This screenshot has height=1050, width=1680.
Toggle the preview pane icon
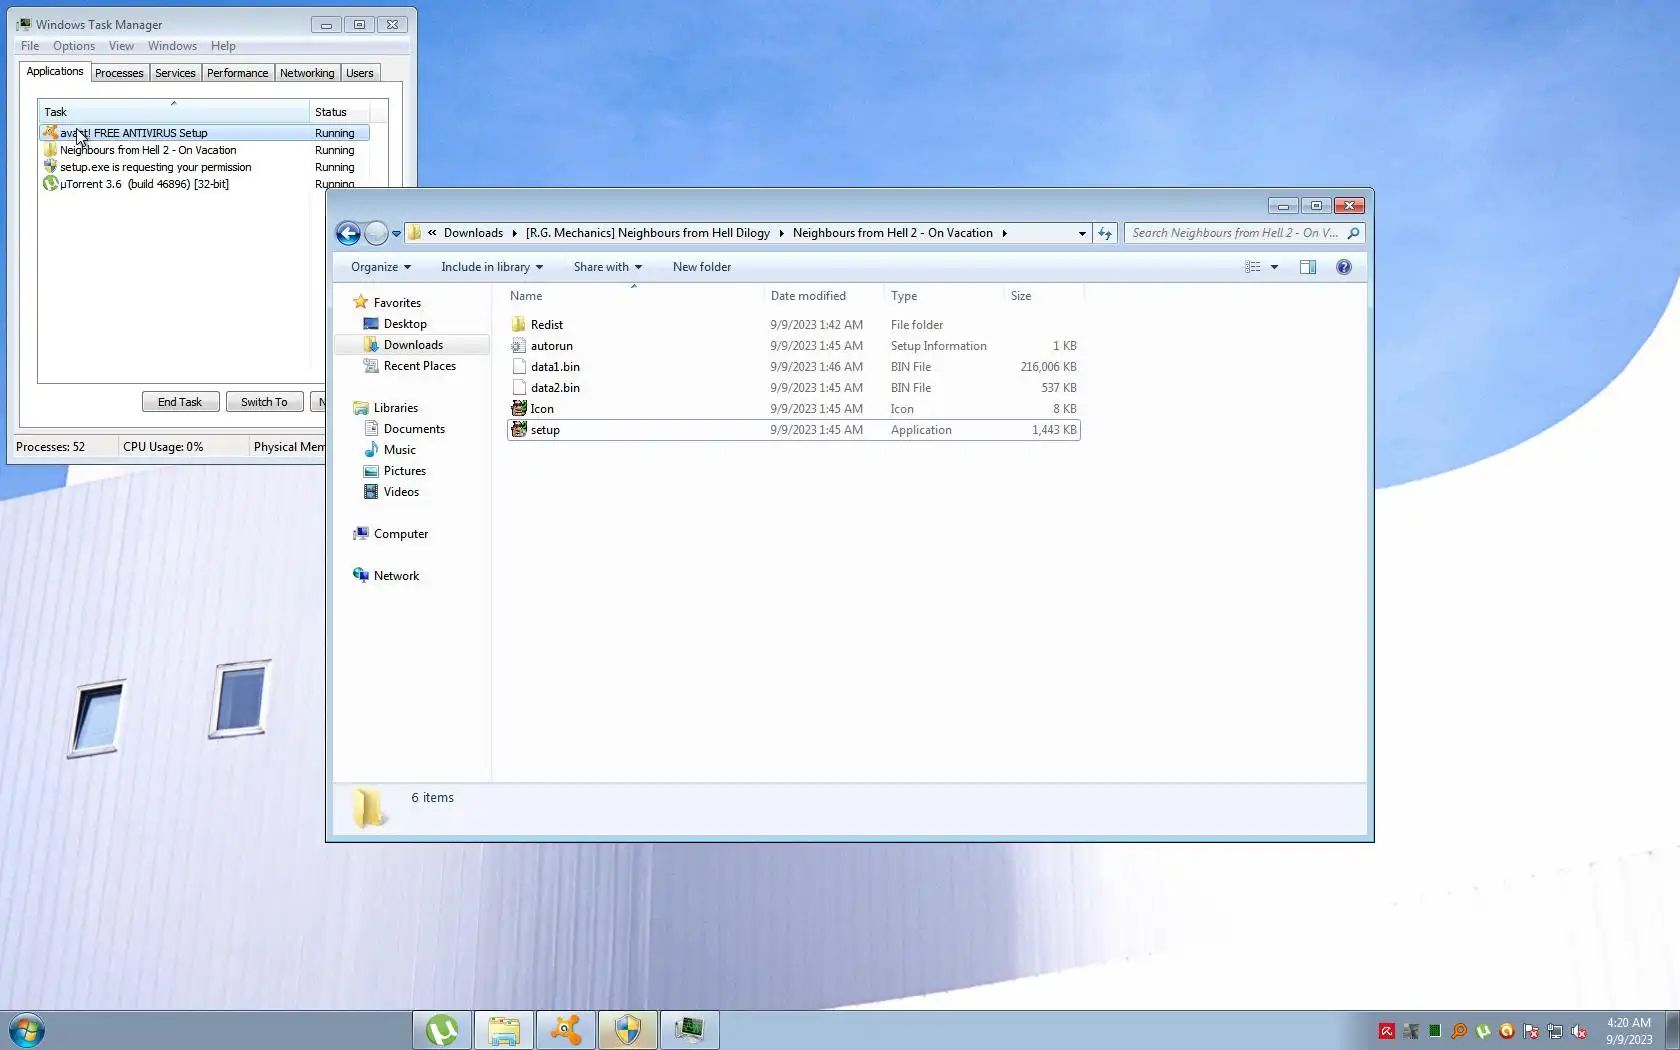tap(1308, 267)
